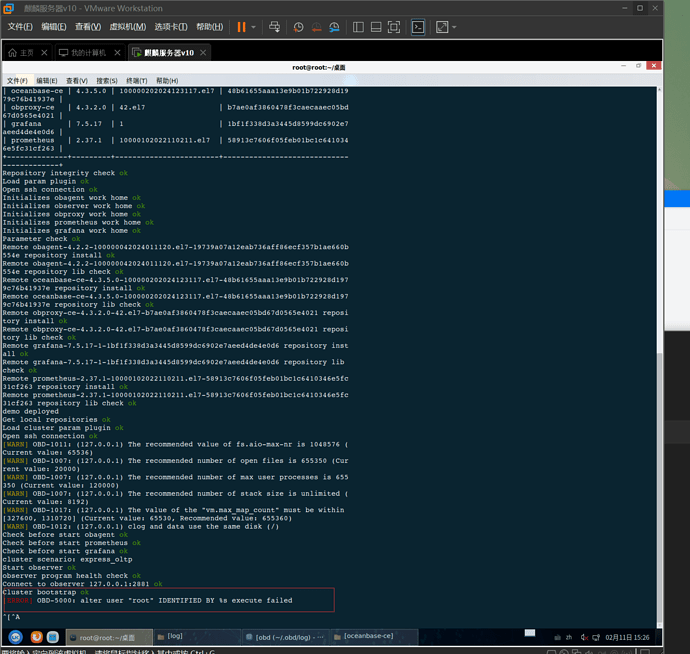Open terminal 终端(T) menu
The height and width of the screenshot is (654, 690).
coord(137,81)
